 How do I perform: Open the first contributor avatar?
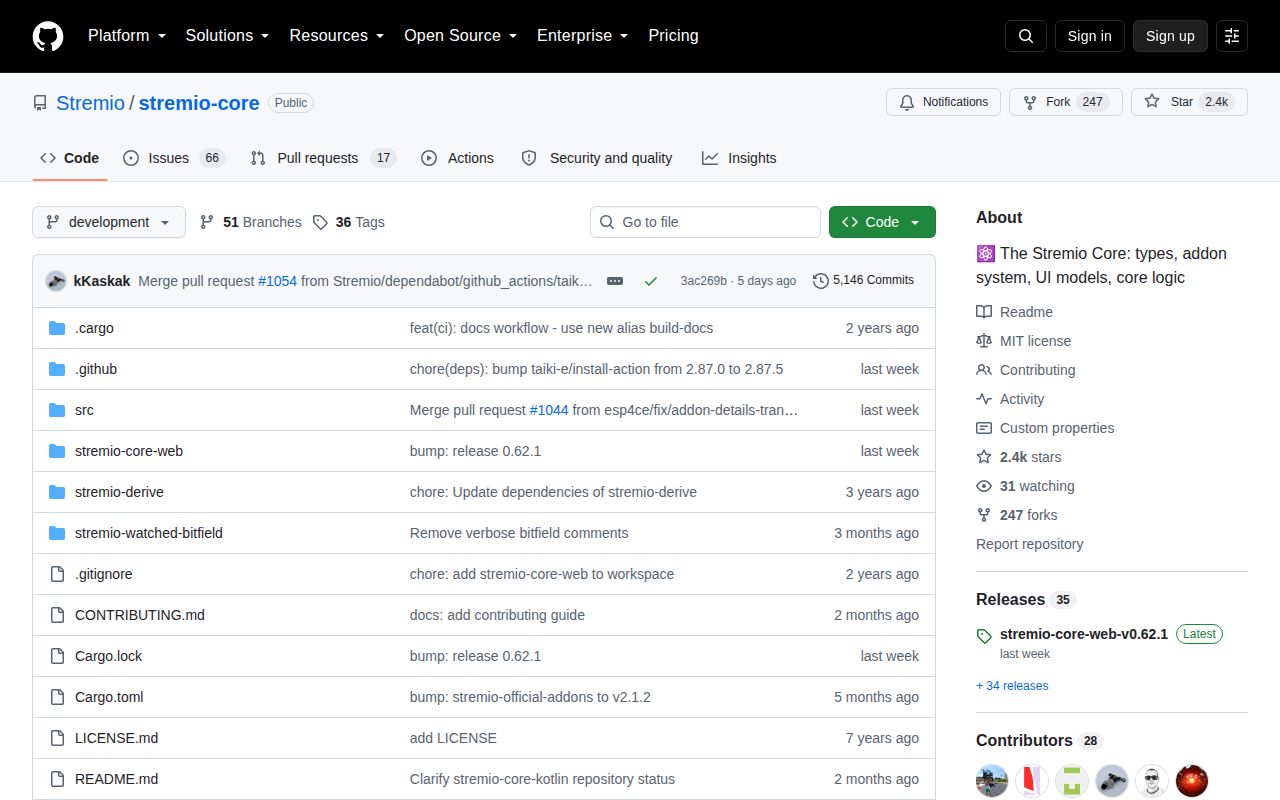coord(992,780)
